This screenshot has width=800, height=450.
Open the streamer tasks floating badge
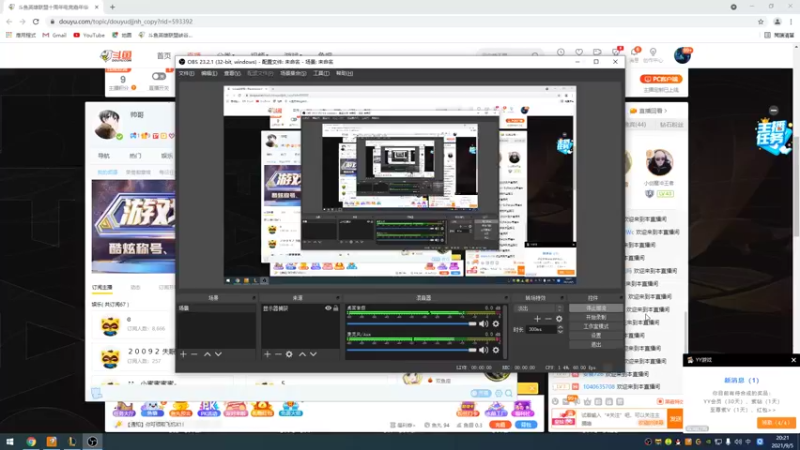pyautogui.click(x=773, y=136)
